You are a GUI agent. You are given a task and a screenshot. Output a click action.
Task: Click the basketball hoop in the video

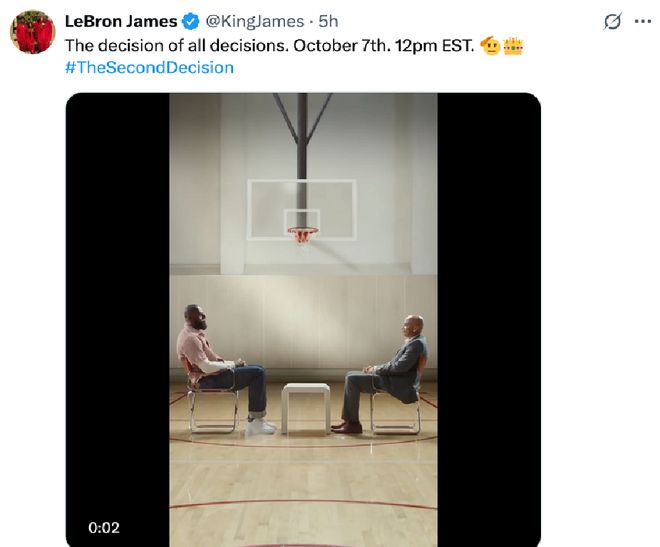(x=302, y=235)
